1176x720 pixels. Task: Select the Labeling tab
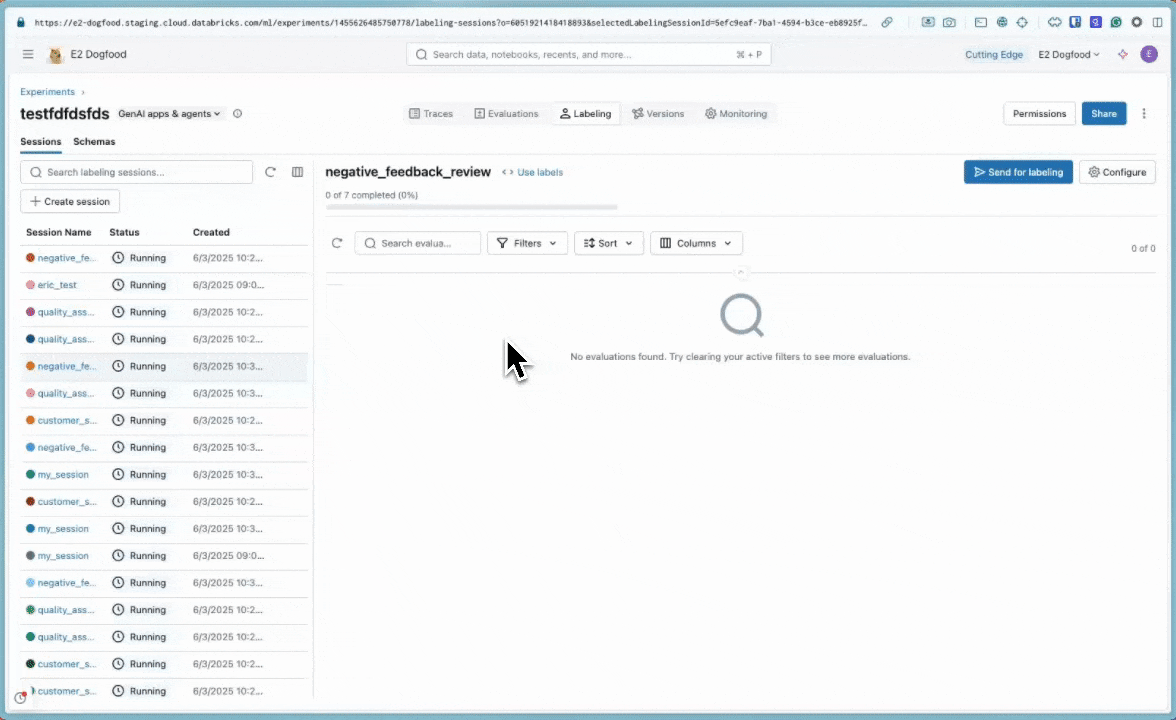pos(586,114)
